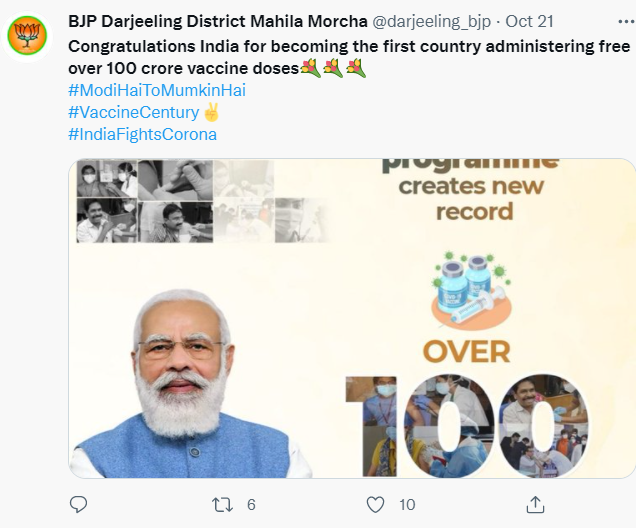View the retweet count of 6
Image resolution: width=636 pixels, height=528 pixels.
[251, 504]
